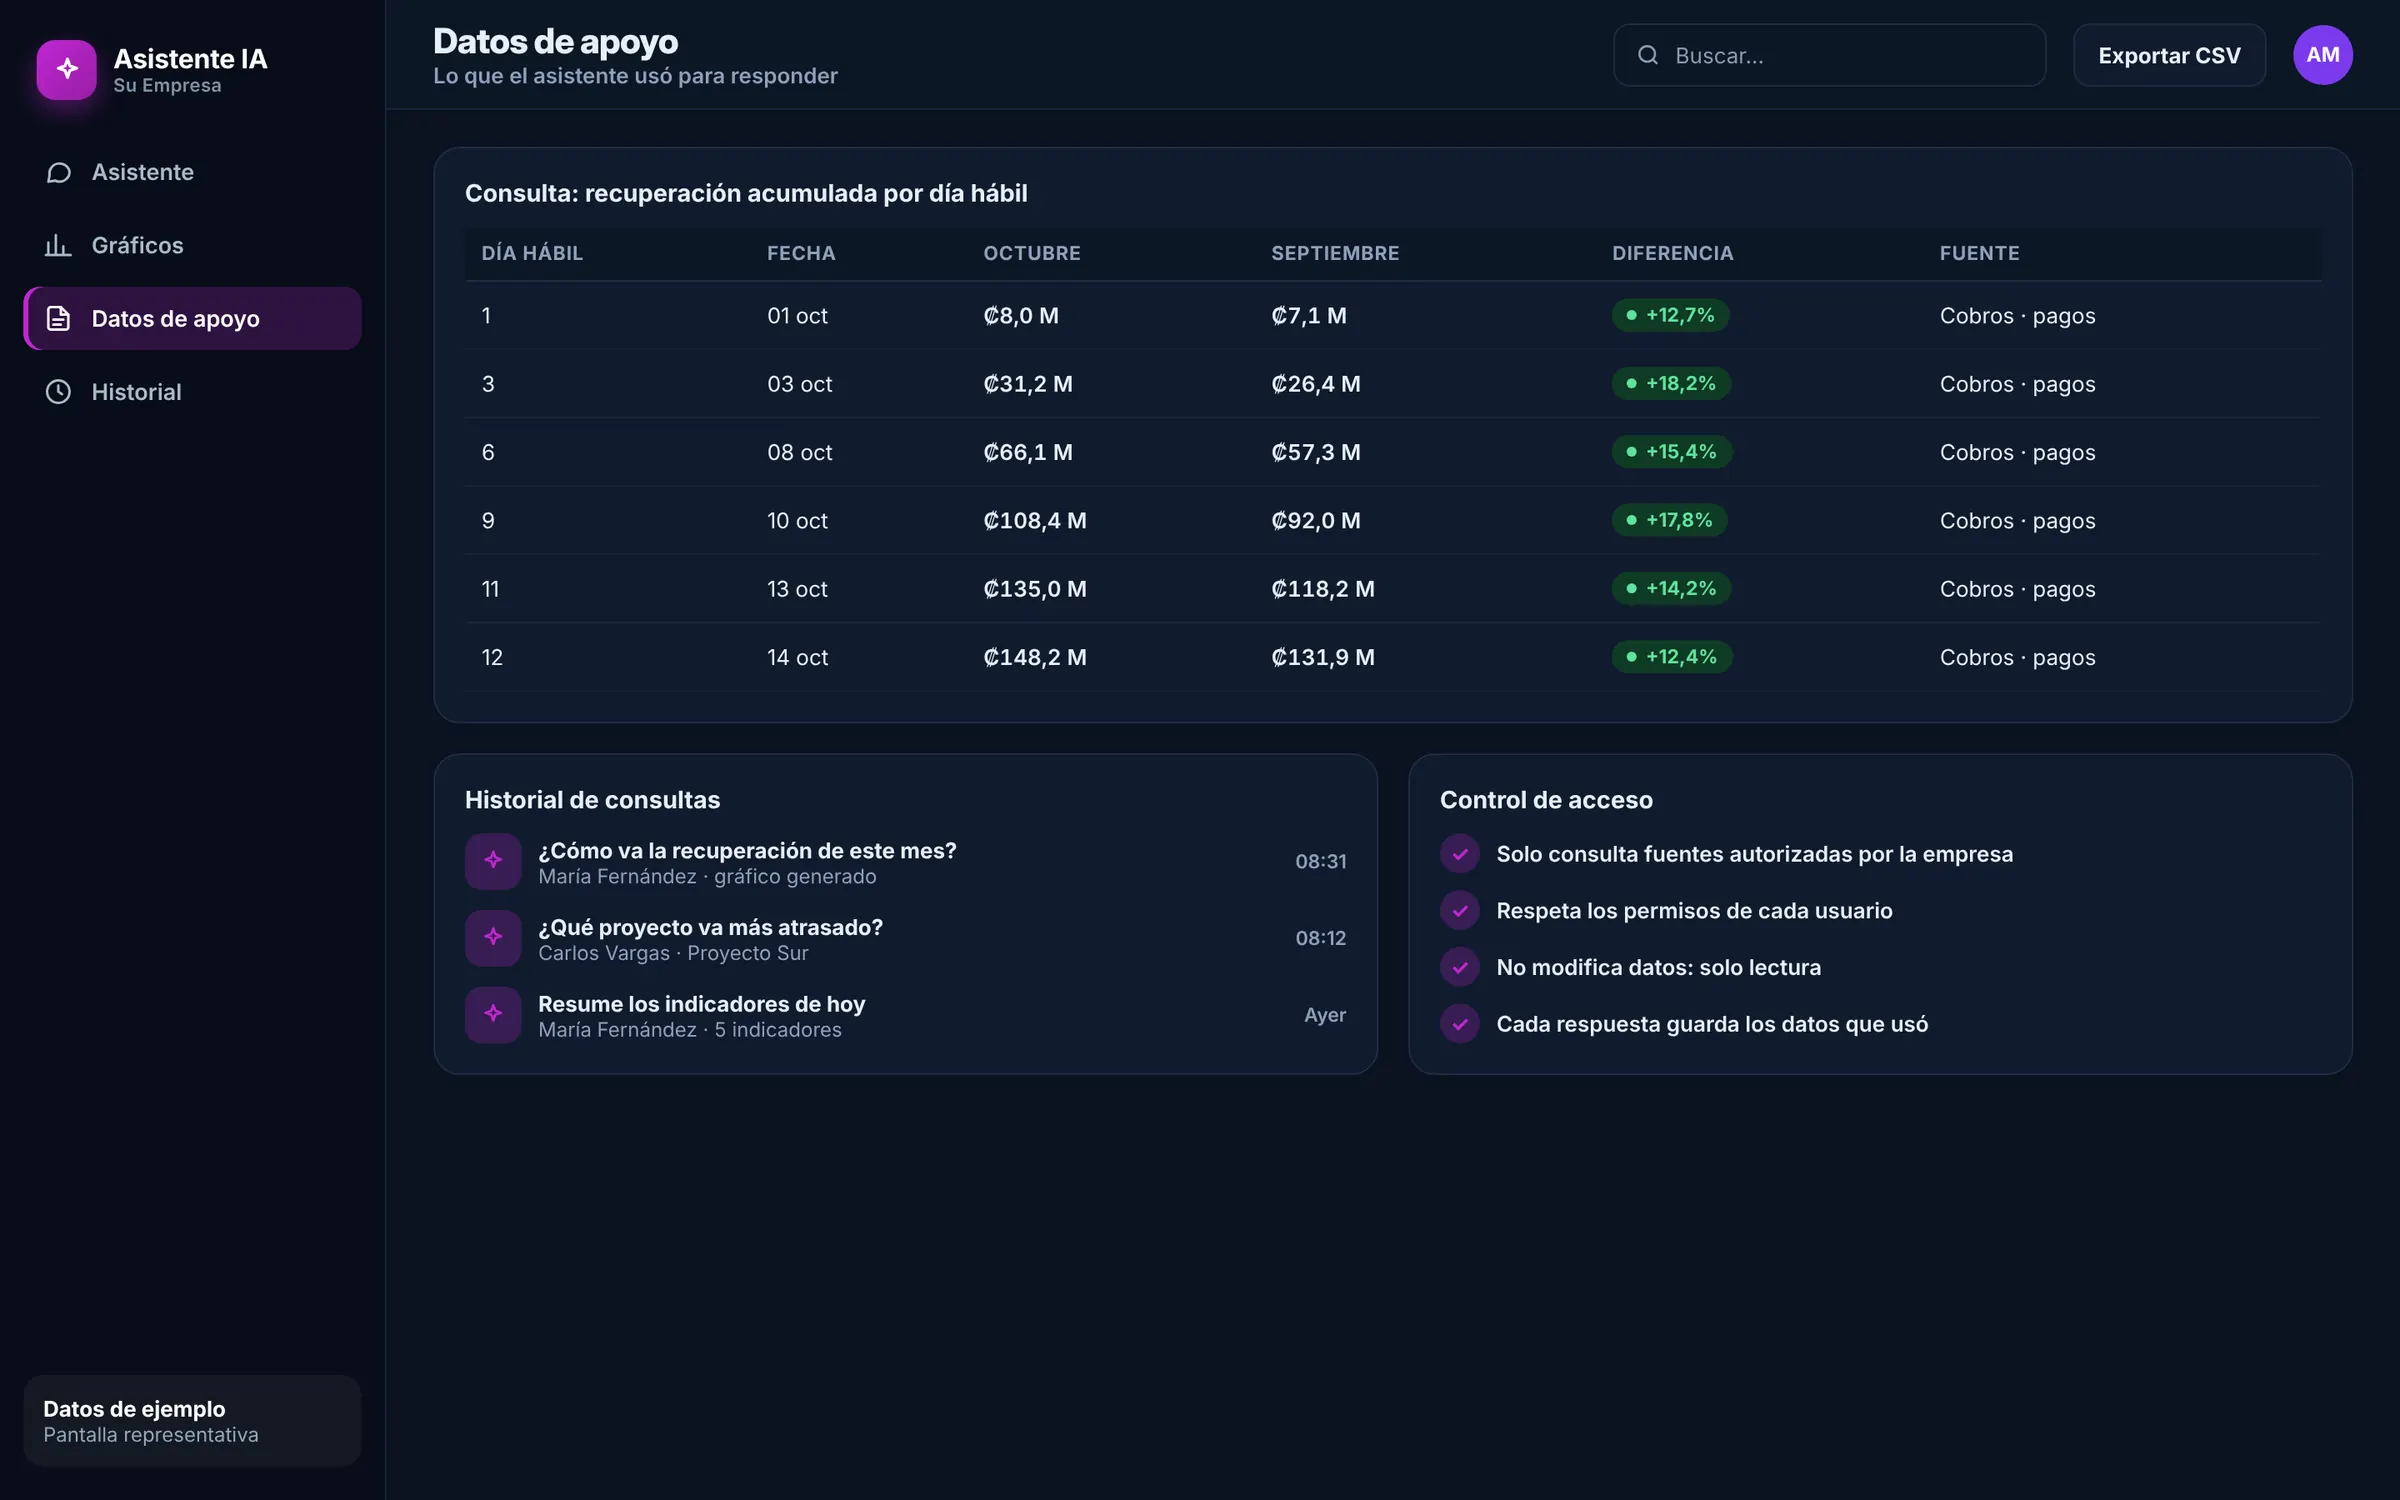This screenshot has height=1500, width=2400.
Task: Click sparkle icon for '¿Cómo va la recuperación' query
Action: click(493, 861)
